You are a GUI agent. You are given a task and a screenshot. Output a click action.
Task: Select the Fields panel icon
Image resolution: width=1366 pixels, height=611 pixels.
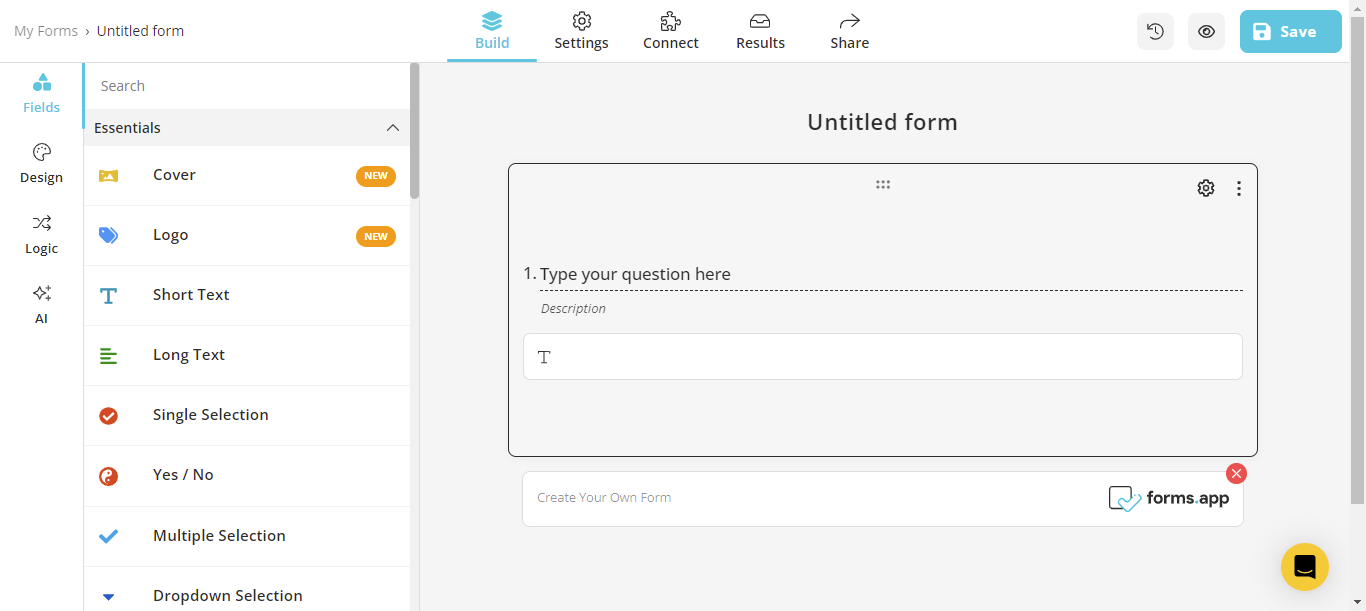click(41, 92)
